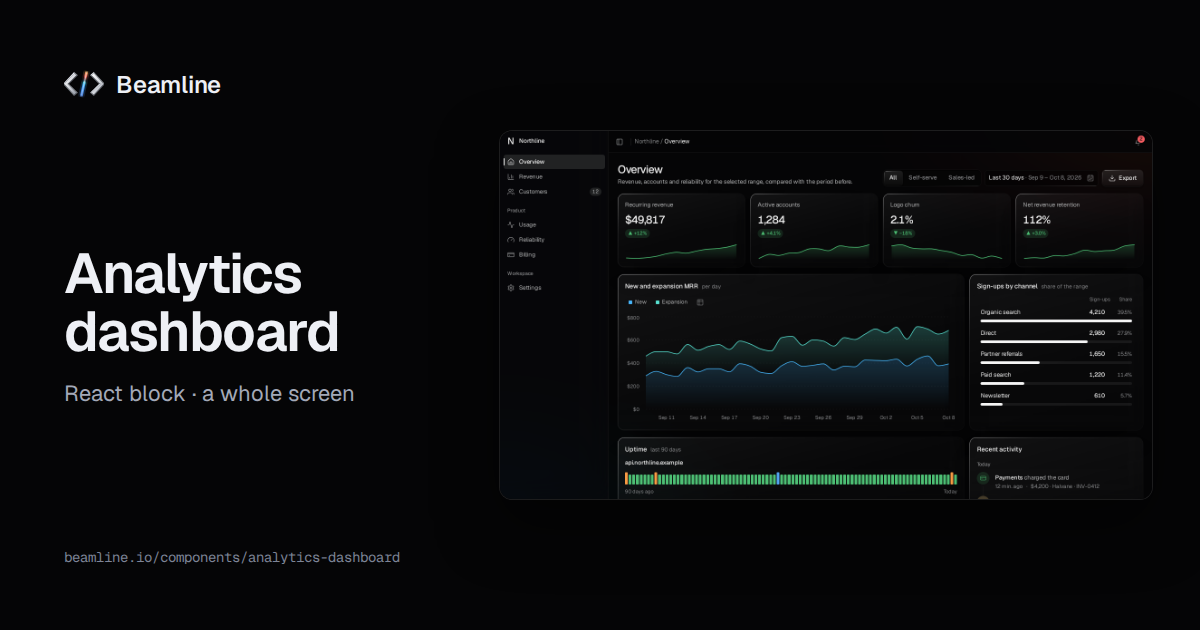1200x630 pixels.
Task: Click the Organic search share bar
Action: click(x=1056, y=320)
